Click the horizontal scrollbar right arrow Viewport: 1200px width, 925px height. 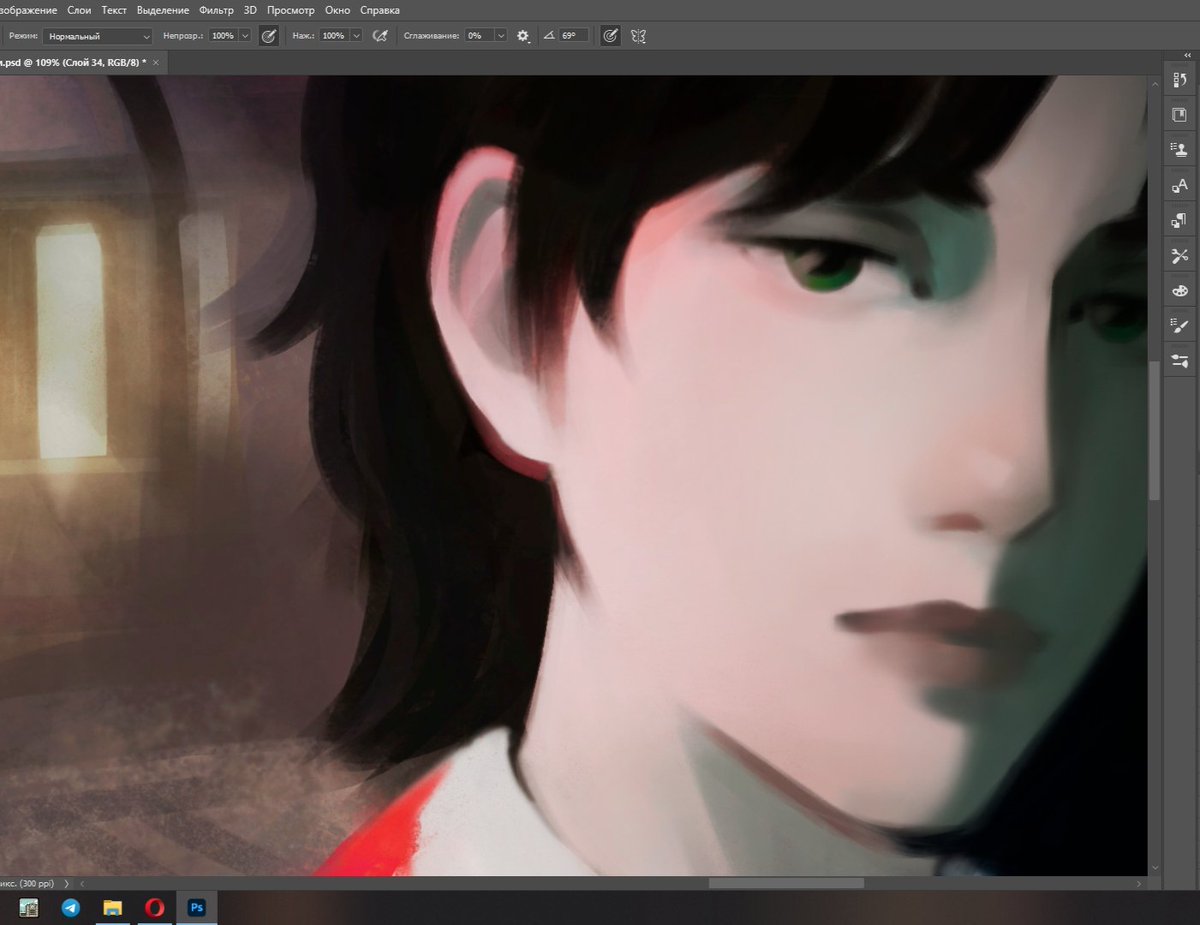1140,884
